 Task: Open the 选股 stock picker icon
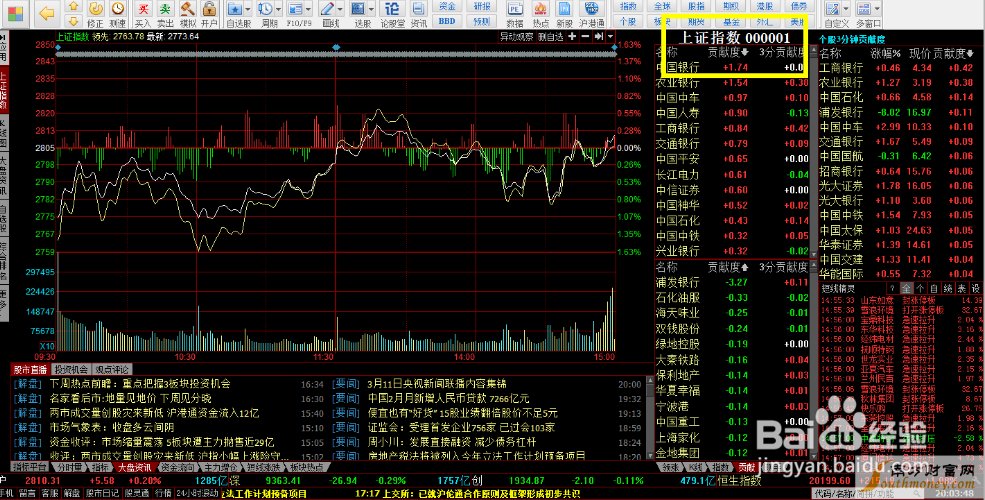pos(358,9)
